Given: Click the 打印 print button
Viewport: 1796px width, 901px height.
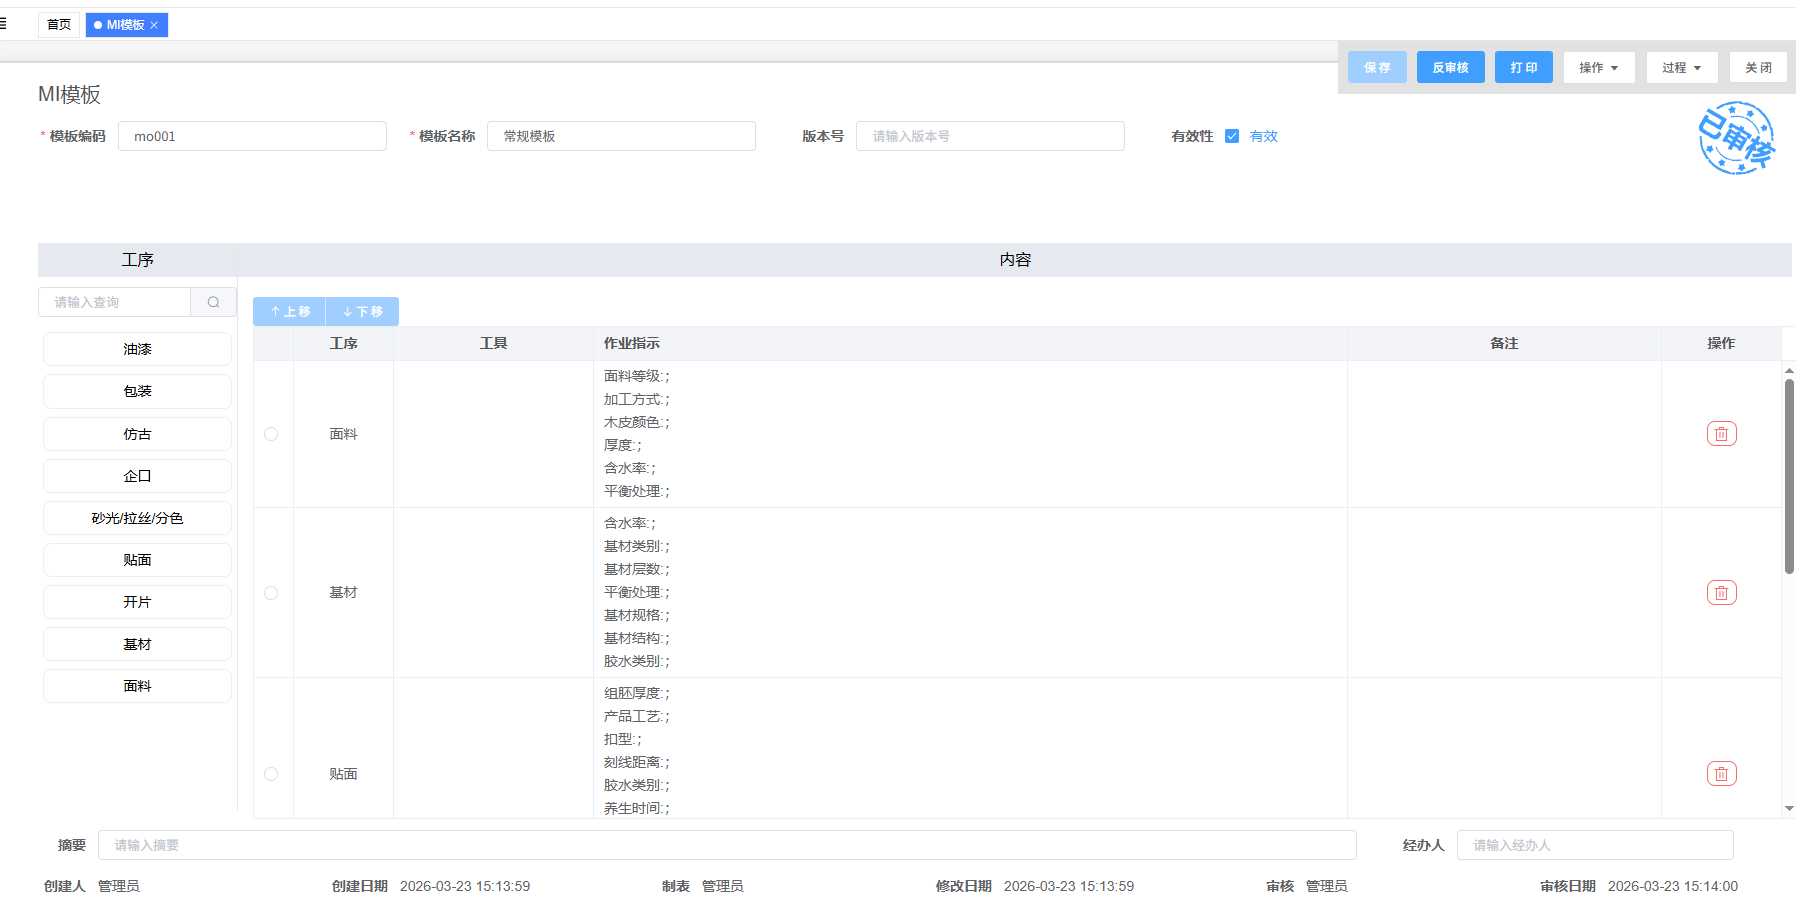Looking at the screenshot, I should [1523, 68].
